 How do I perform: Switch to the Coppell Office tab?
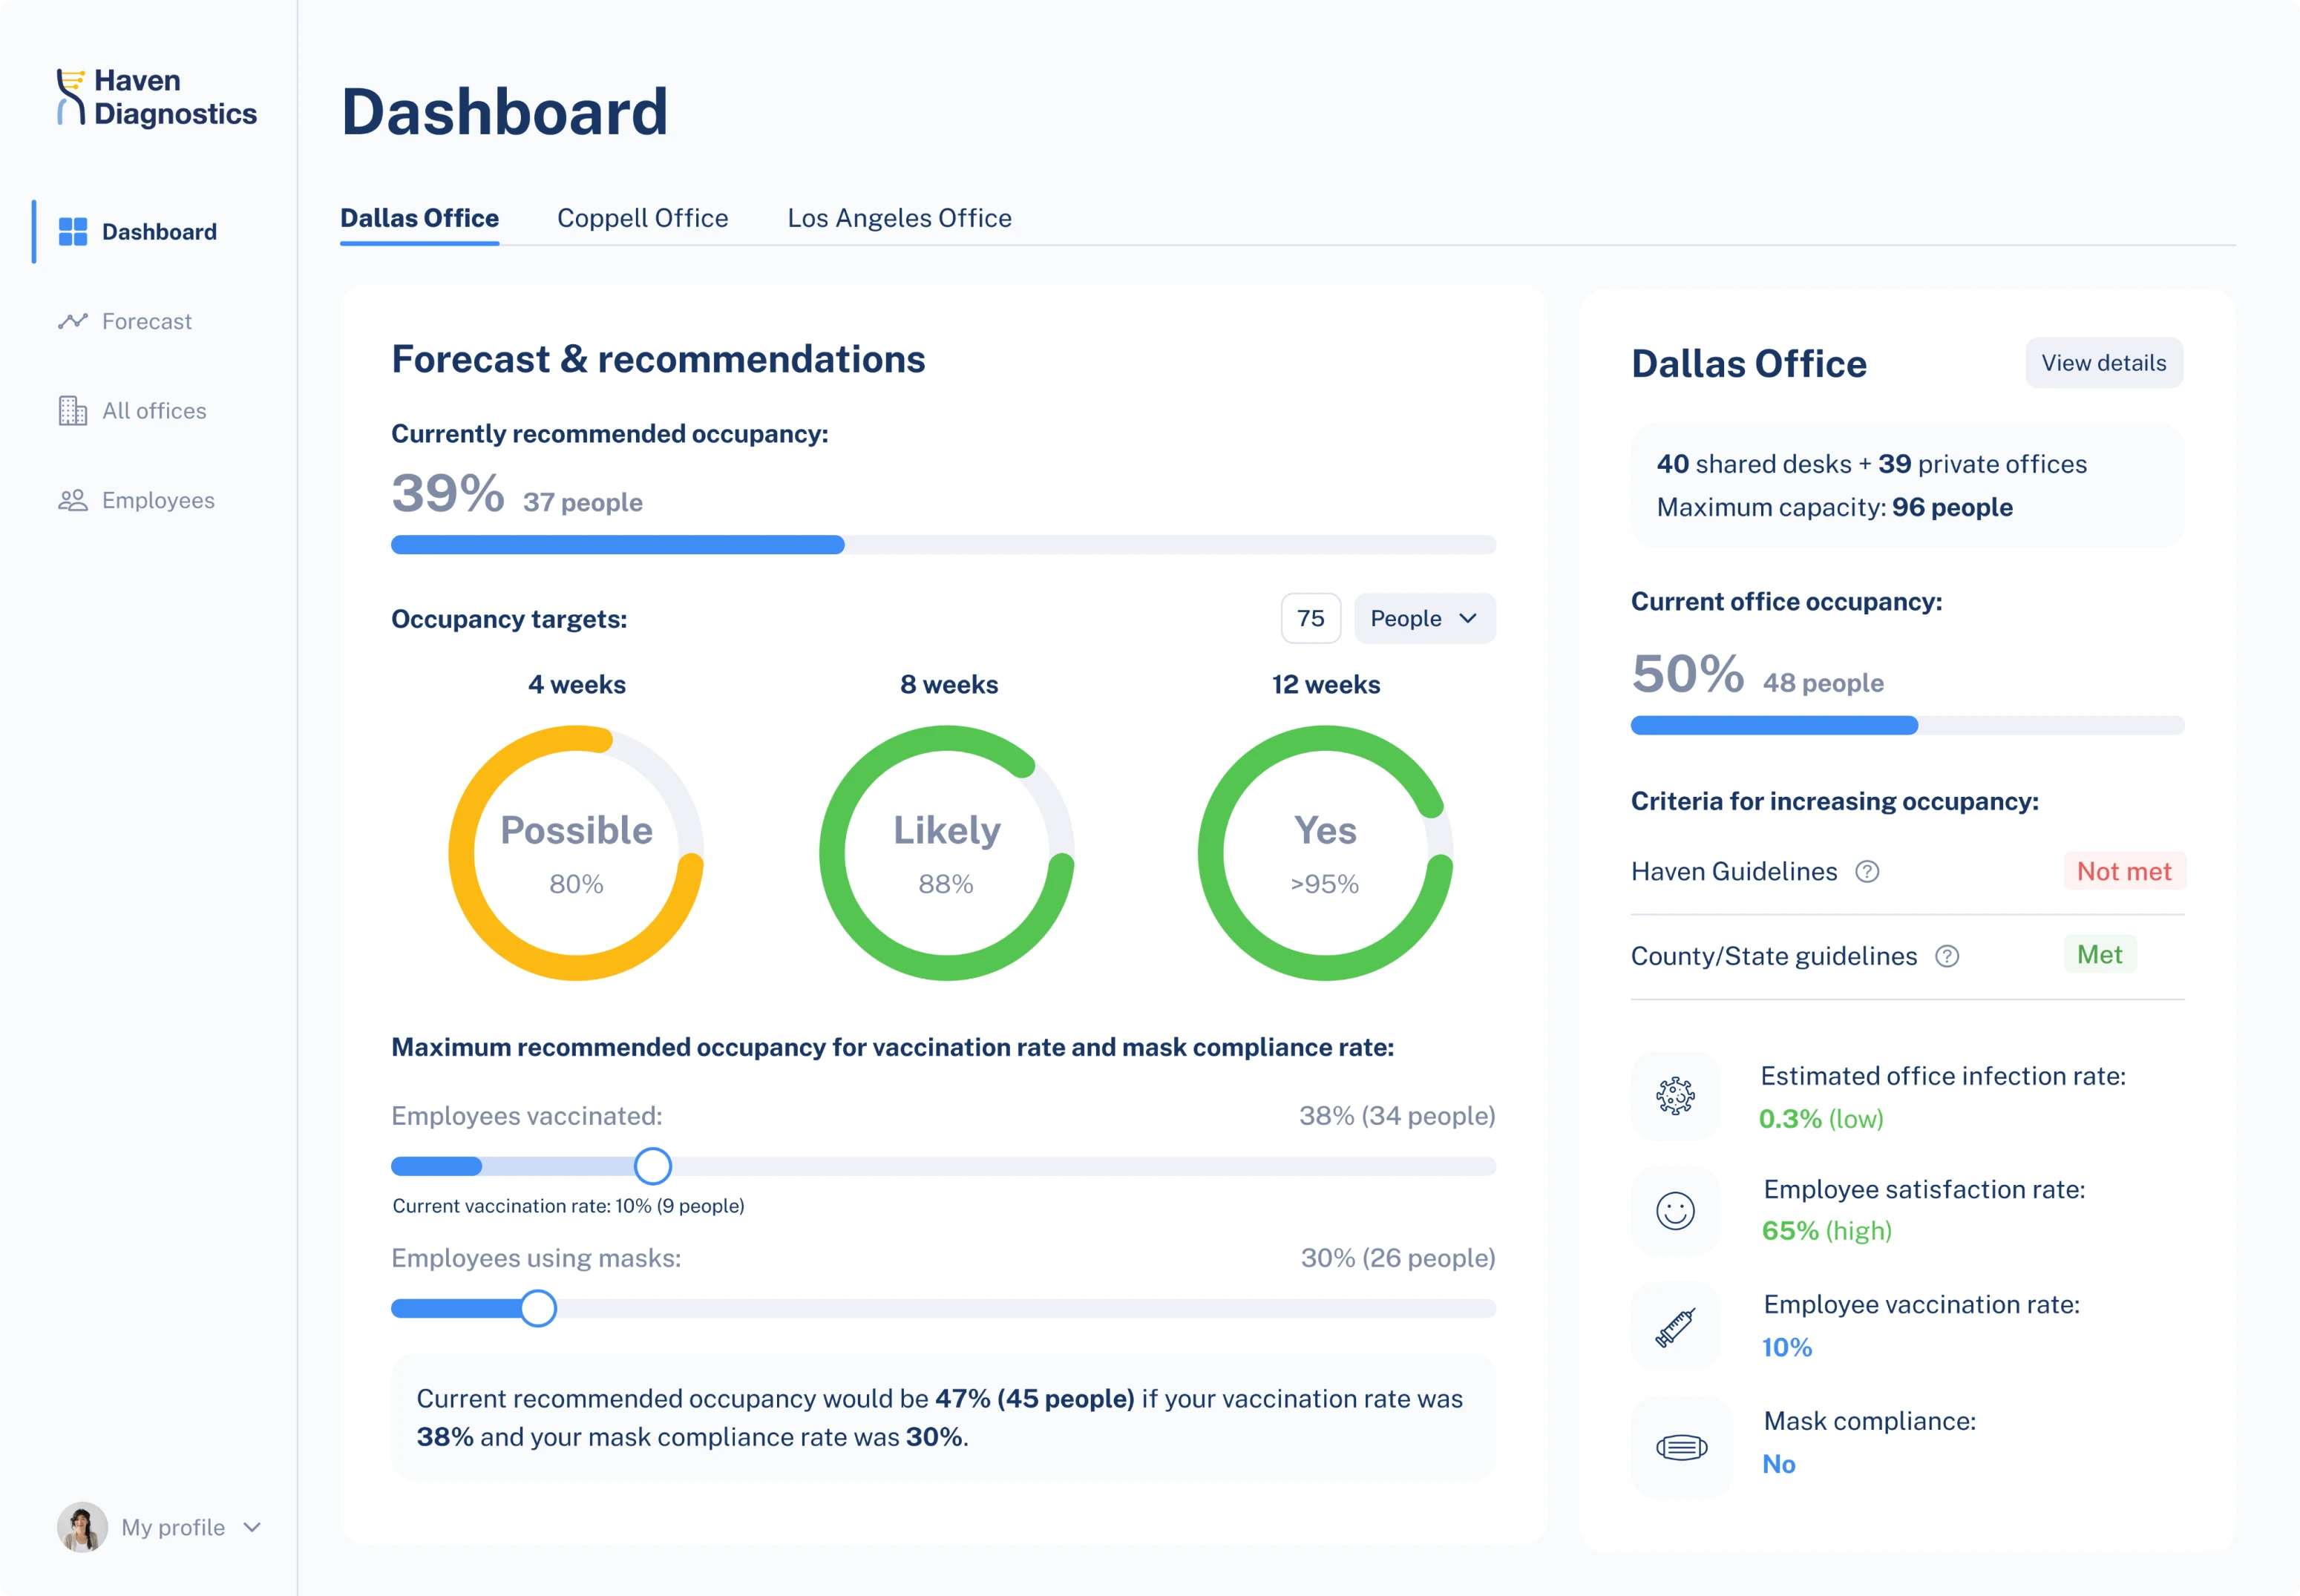643,218
